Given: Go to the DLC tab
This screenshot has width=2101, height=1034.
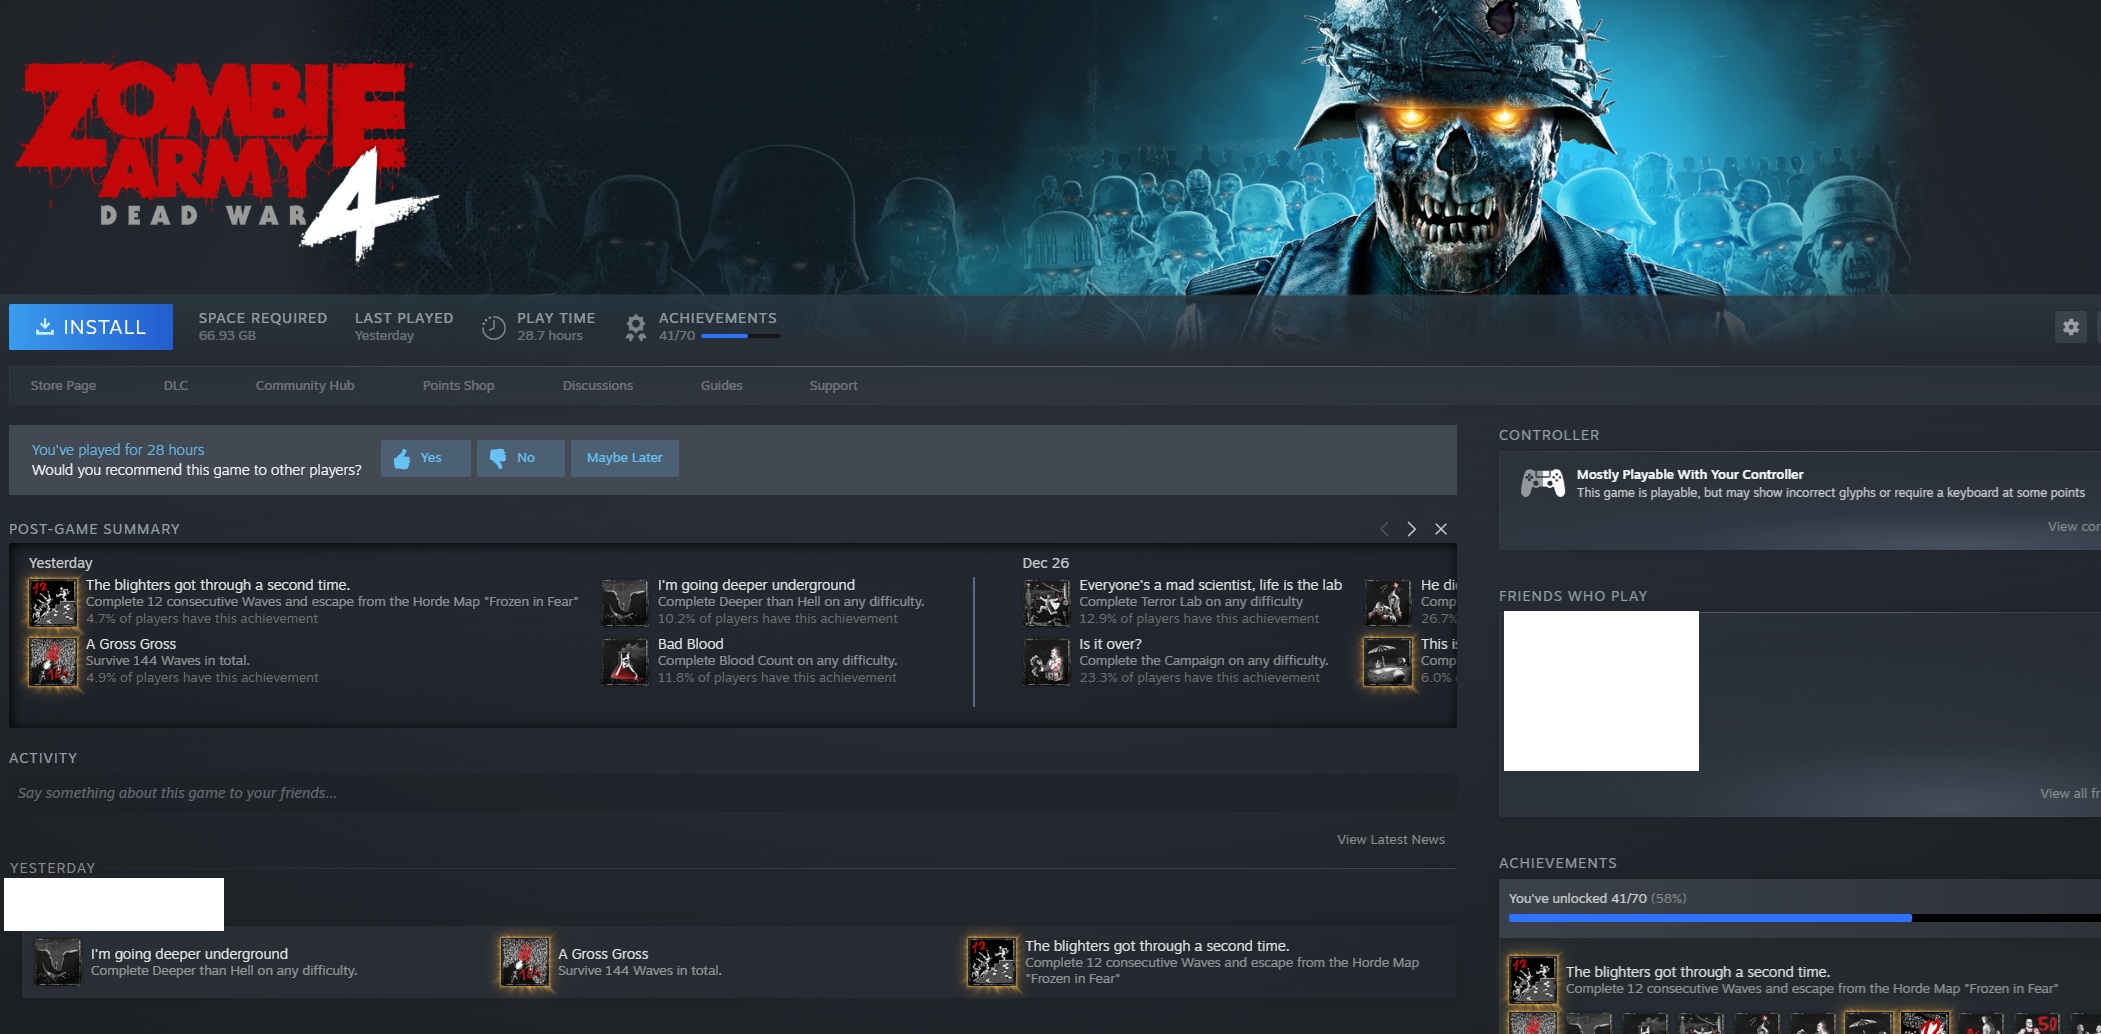Looking at the screenshot, I should coord(176,386).
